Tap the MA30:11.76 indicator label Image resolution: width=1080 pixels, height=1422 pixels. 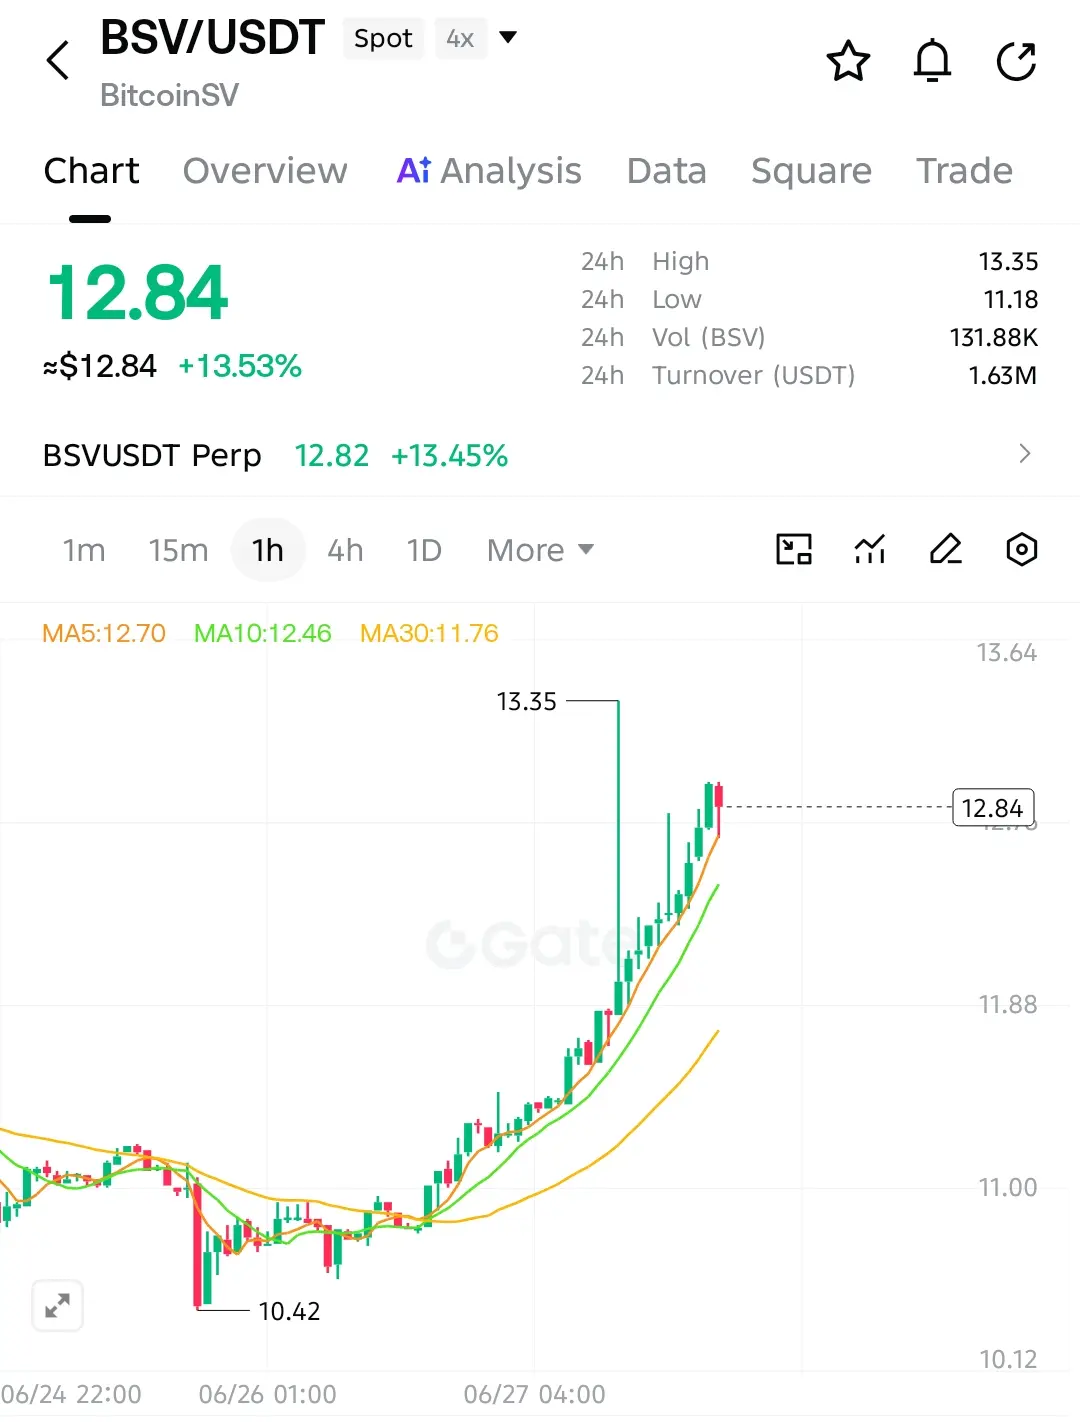[429, 633]
